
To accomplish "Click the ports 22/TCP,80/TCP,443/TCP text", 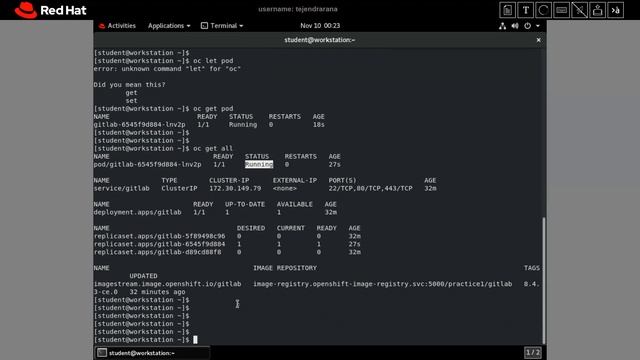I will pyautogui.click(x=371, y=188).
